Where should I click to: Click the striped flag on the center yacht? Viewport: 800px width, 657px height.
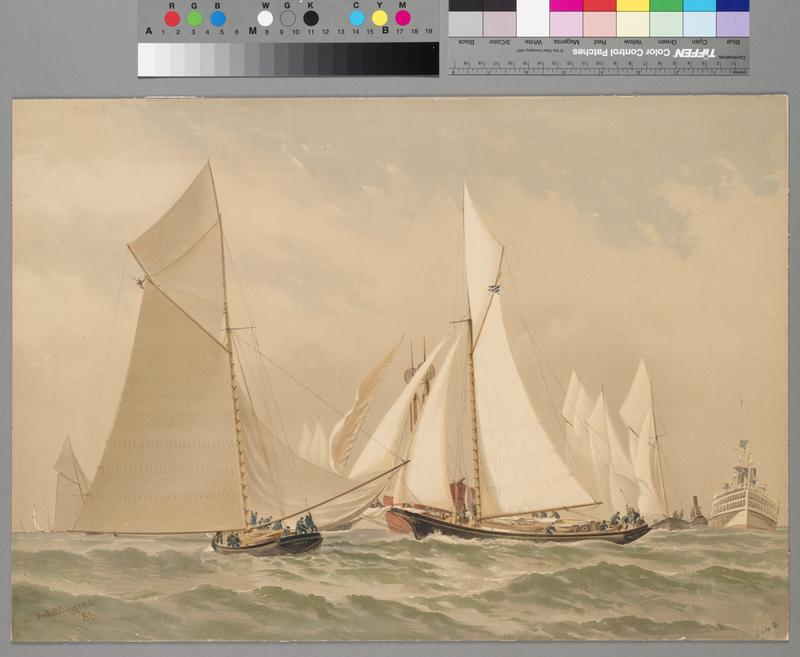click(x=494, y=289)
